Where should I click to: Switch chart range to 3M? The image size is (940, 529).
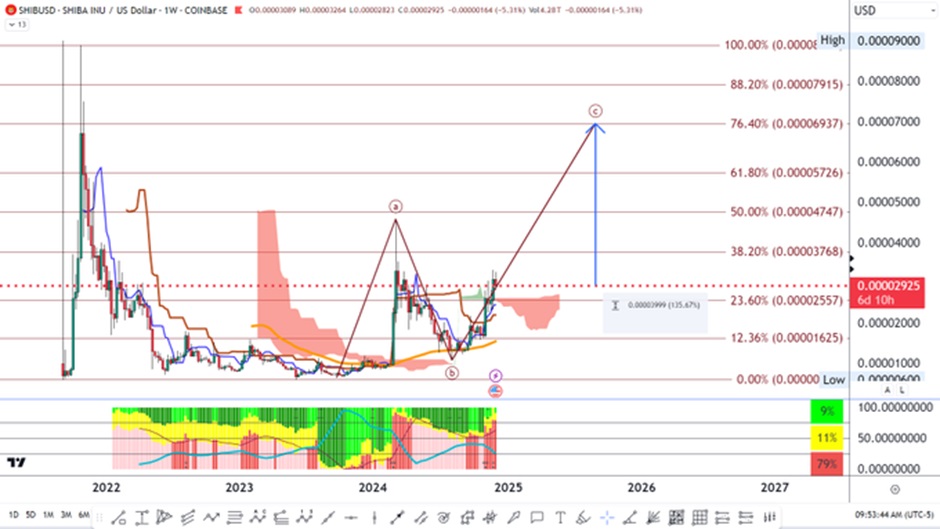[x=66, y=515]
